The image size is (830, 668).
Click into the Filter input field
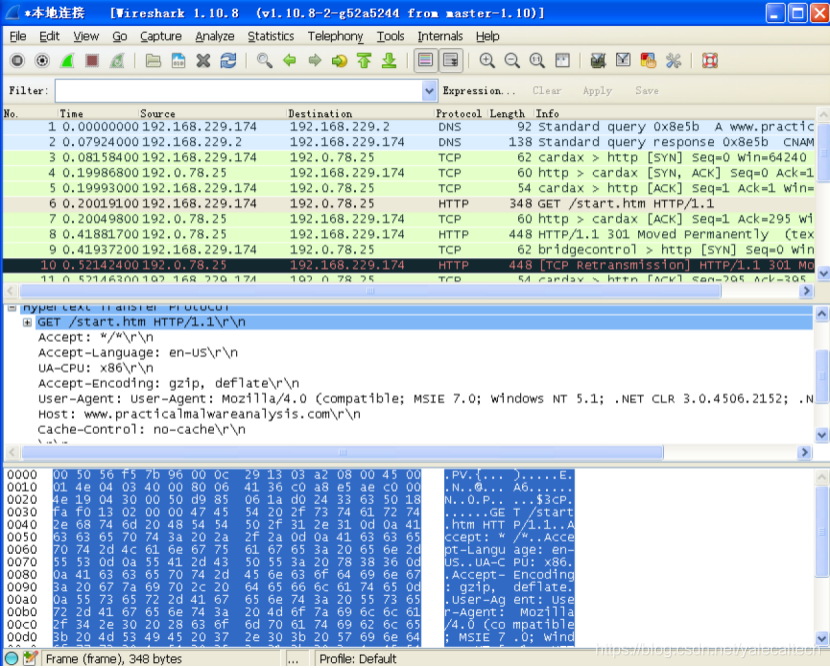[x=239, y=91]
